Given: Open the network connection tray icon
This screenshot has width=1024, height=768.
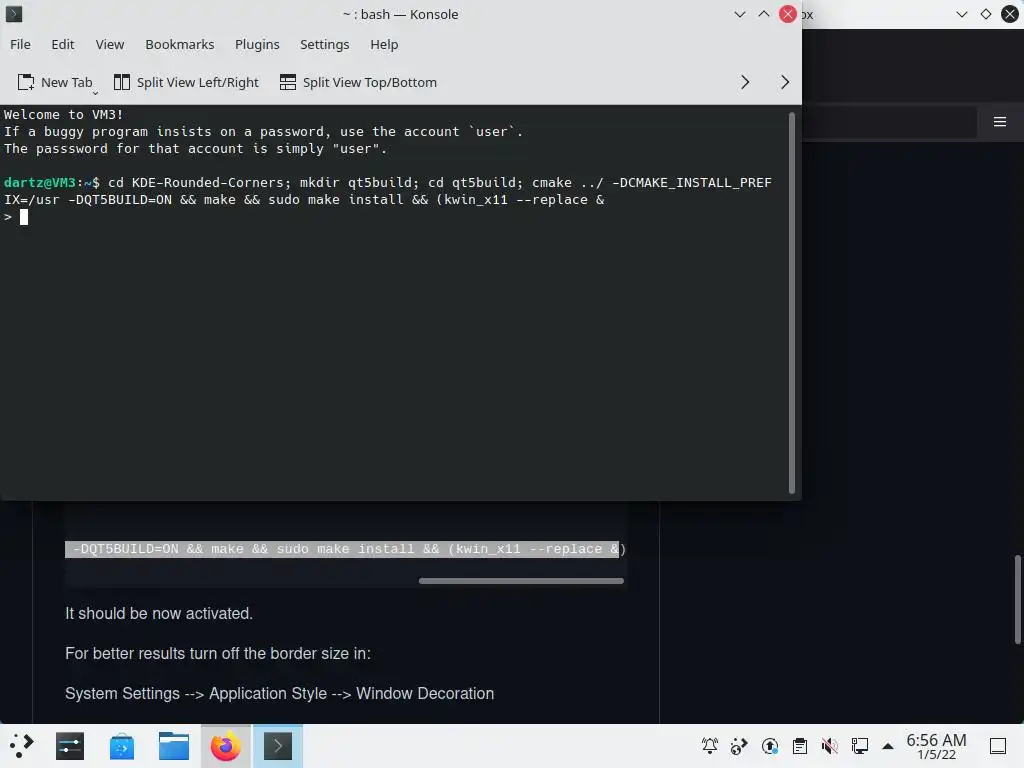Looking at the screenshot, I should (x=859, y=746).
